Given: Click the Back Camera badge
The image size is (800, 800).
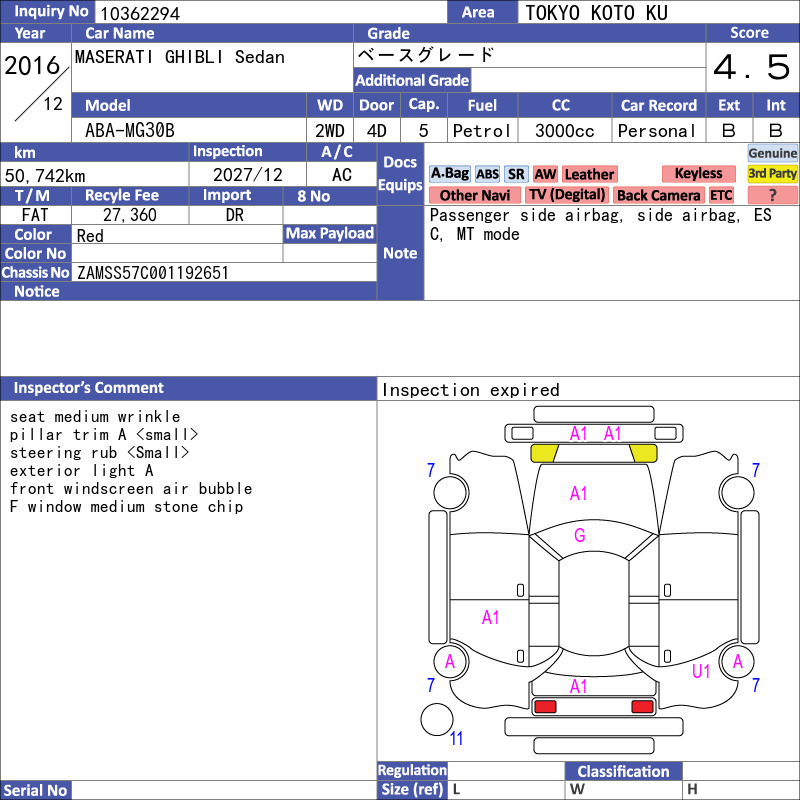Looking at the screenshot, I should [658, 195].
